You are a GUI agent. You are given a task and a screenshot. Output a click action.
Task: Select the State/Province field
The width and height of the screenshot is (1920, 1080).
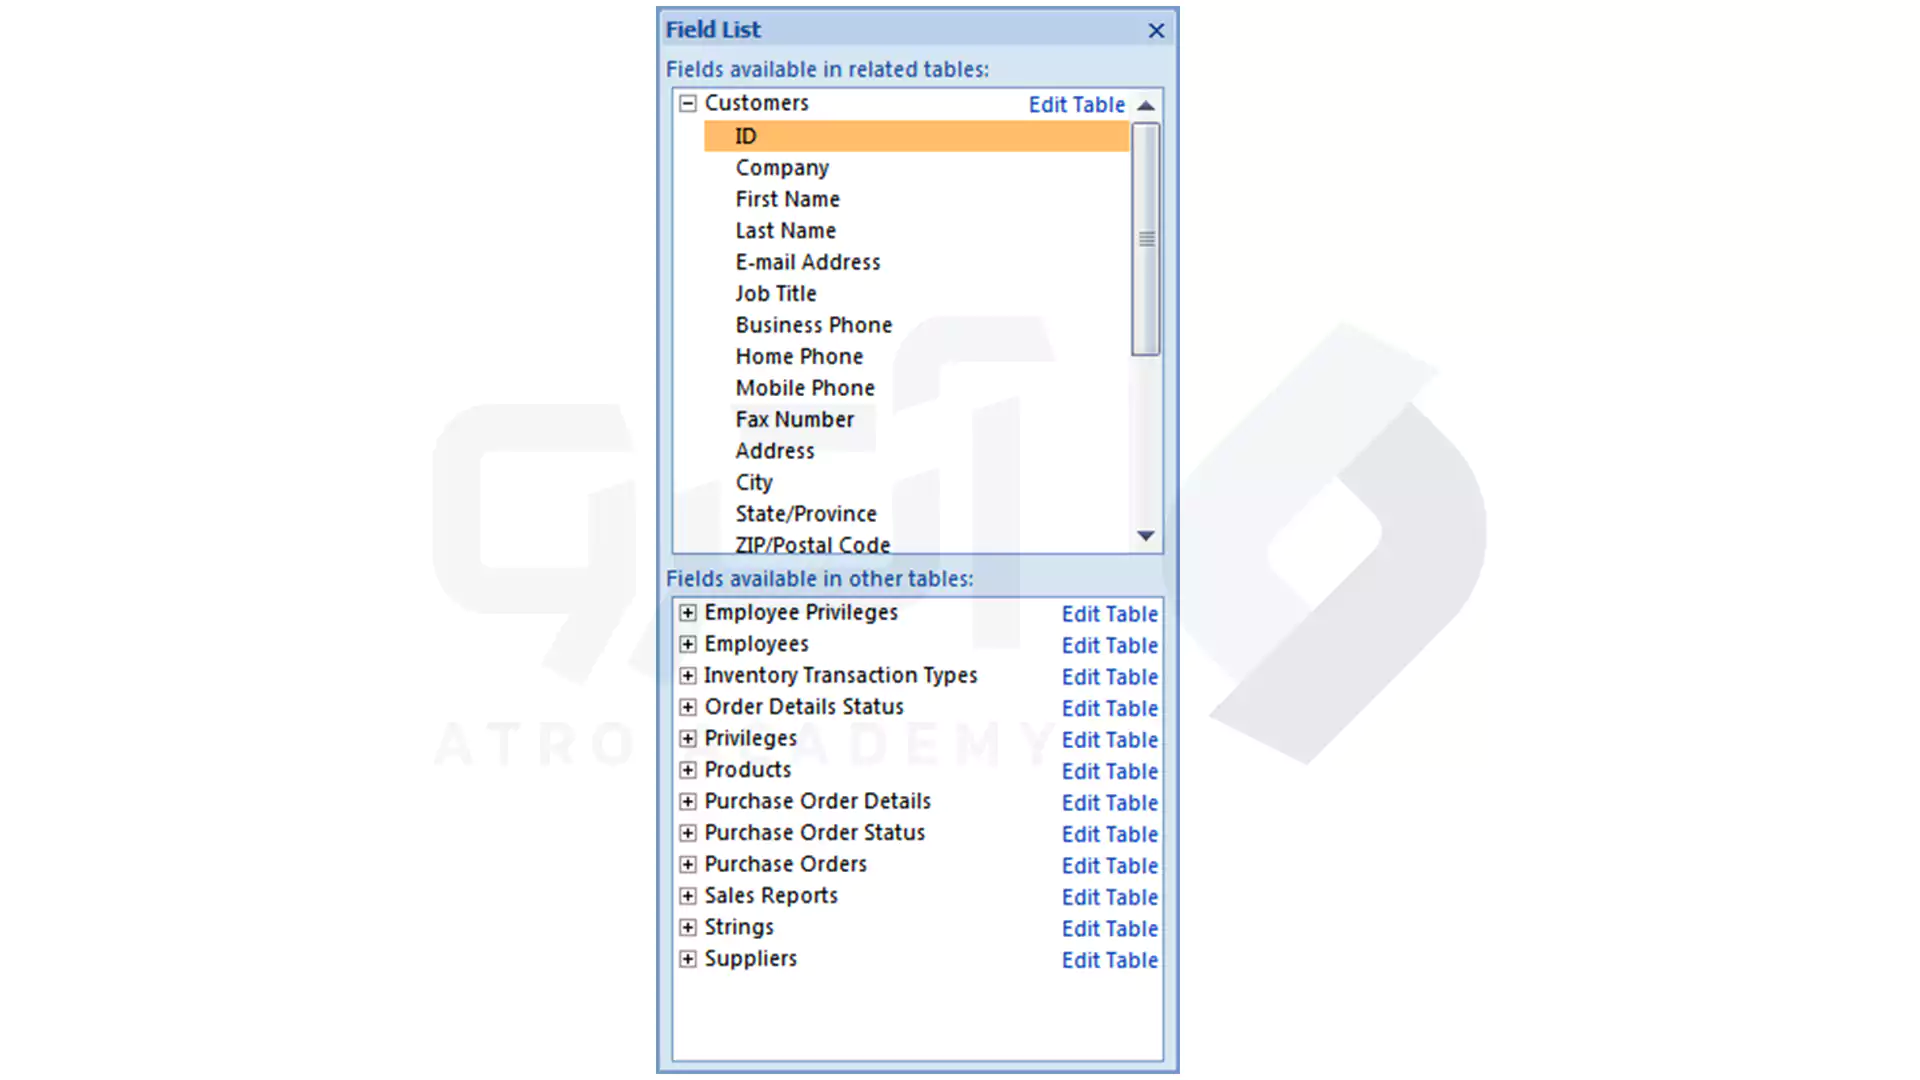[806, 513]
